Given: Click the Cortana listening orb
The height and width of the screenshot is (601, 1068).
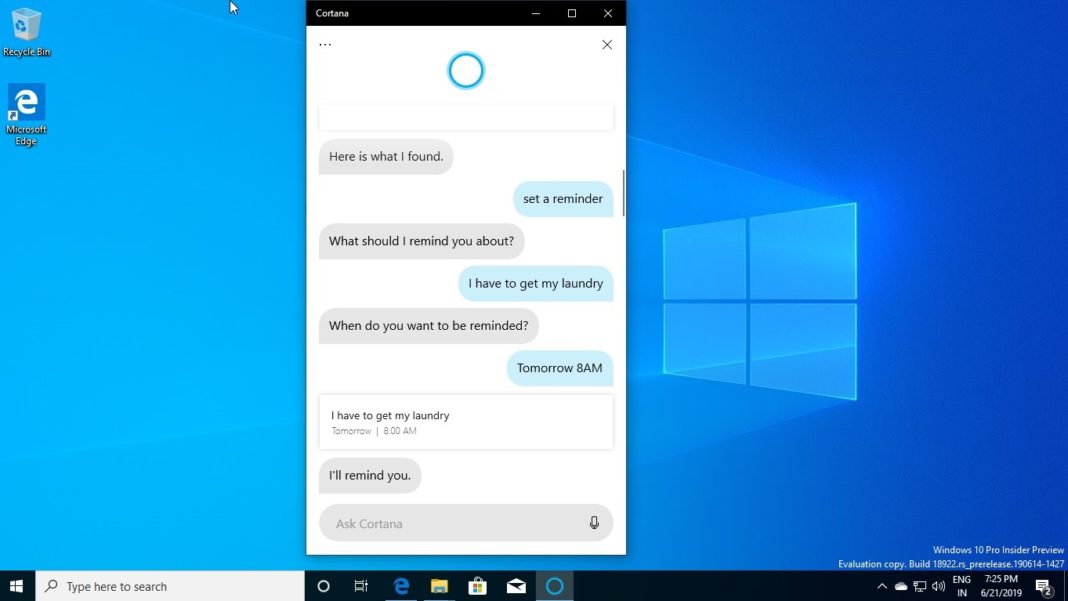Looking at the screenshot, I should point(465,71).
